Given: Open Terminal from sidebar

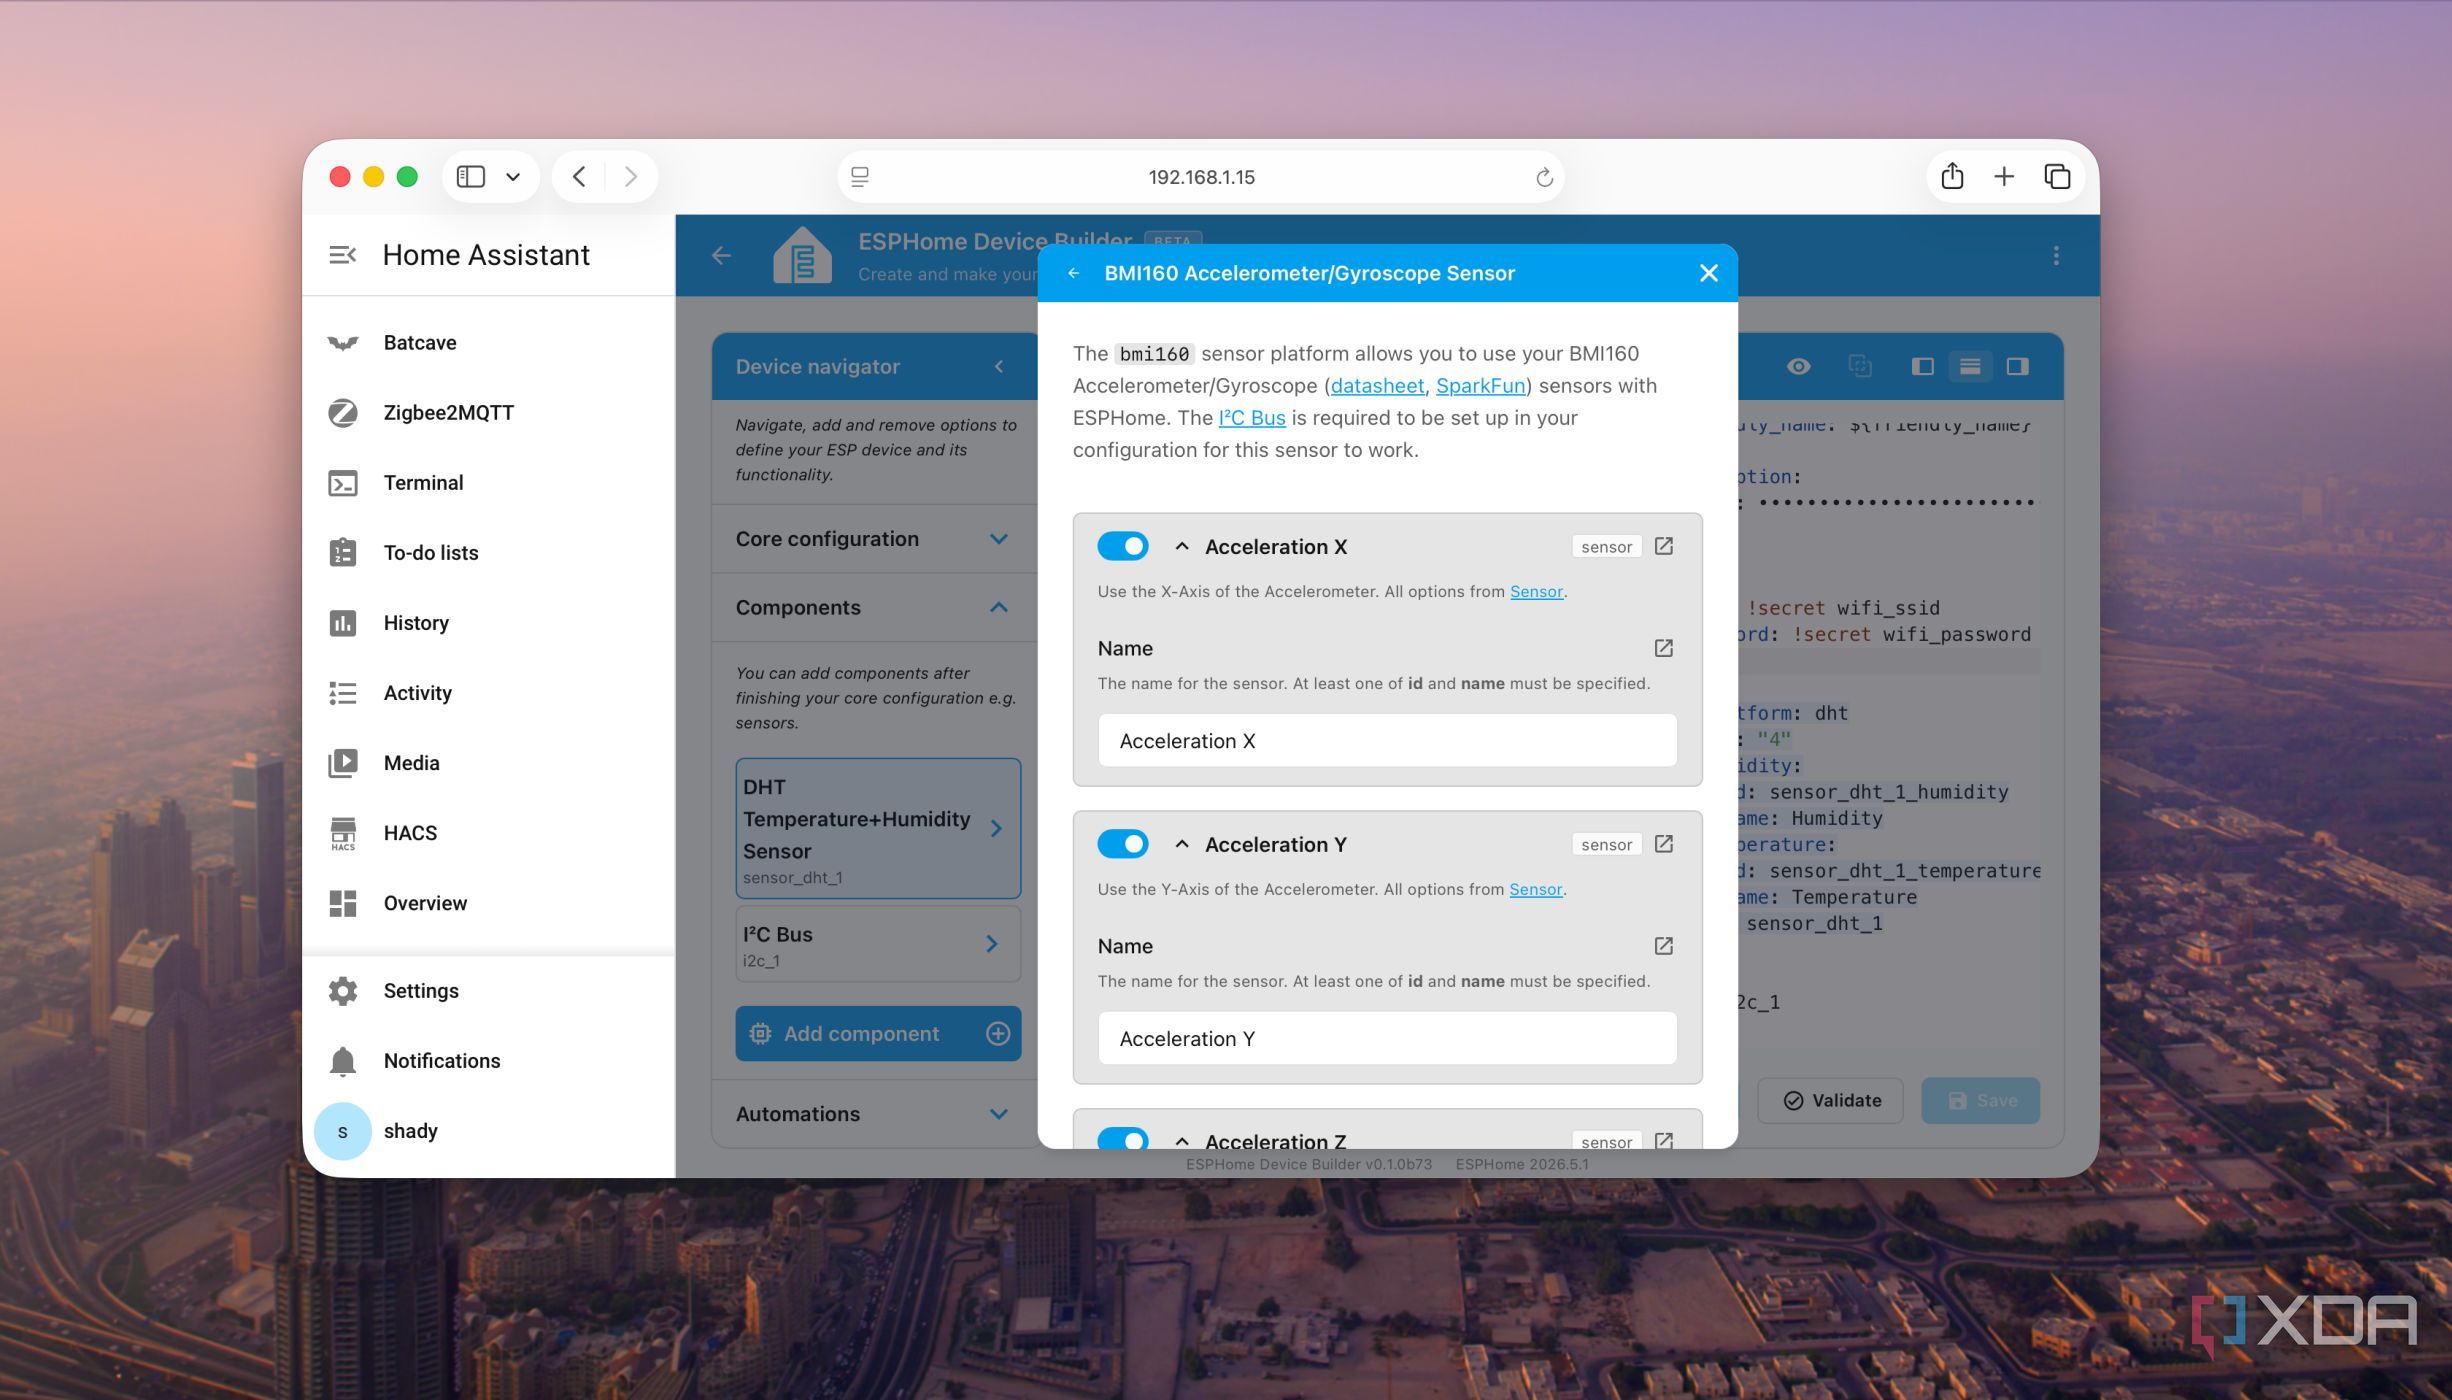Looking at the screenshot, I should [x=488, y=483].
